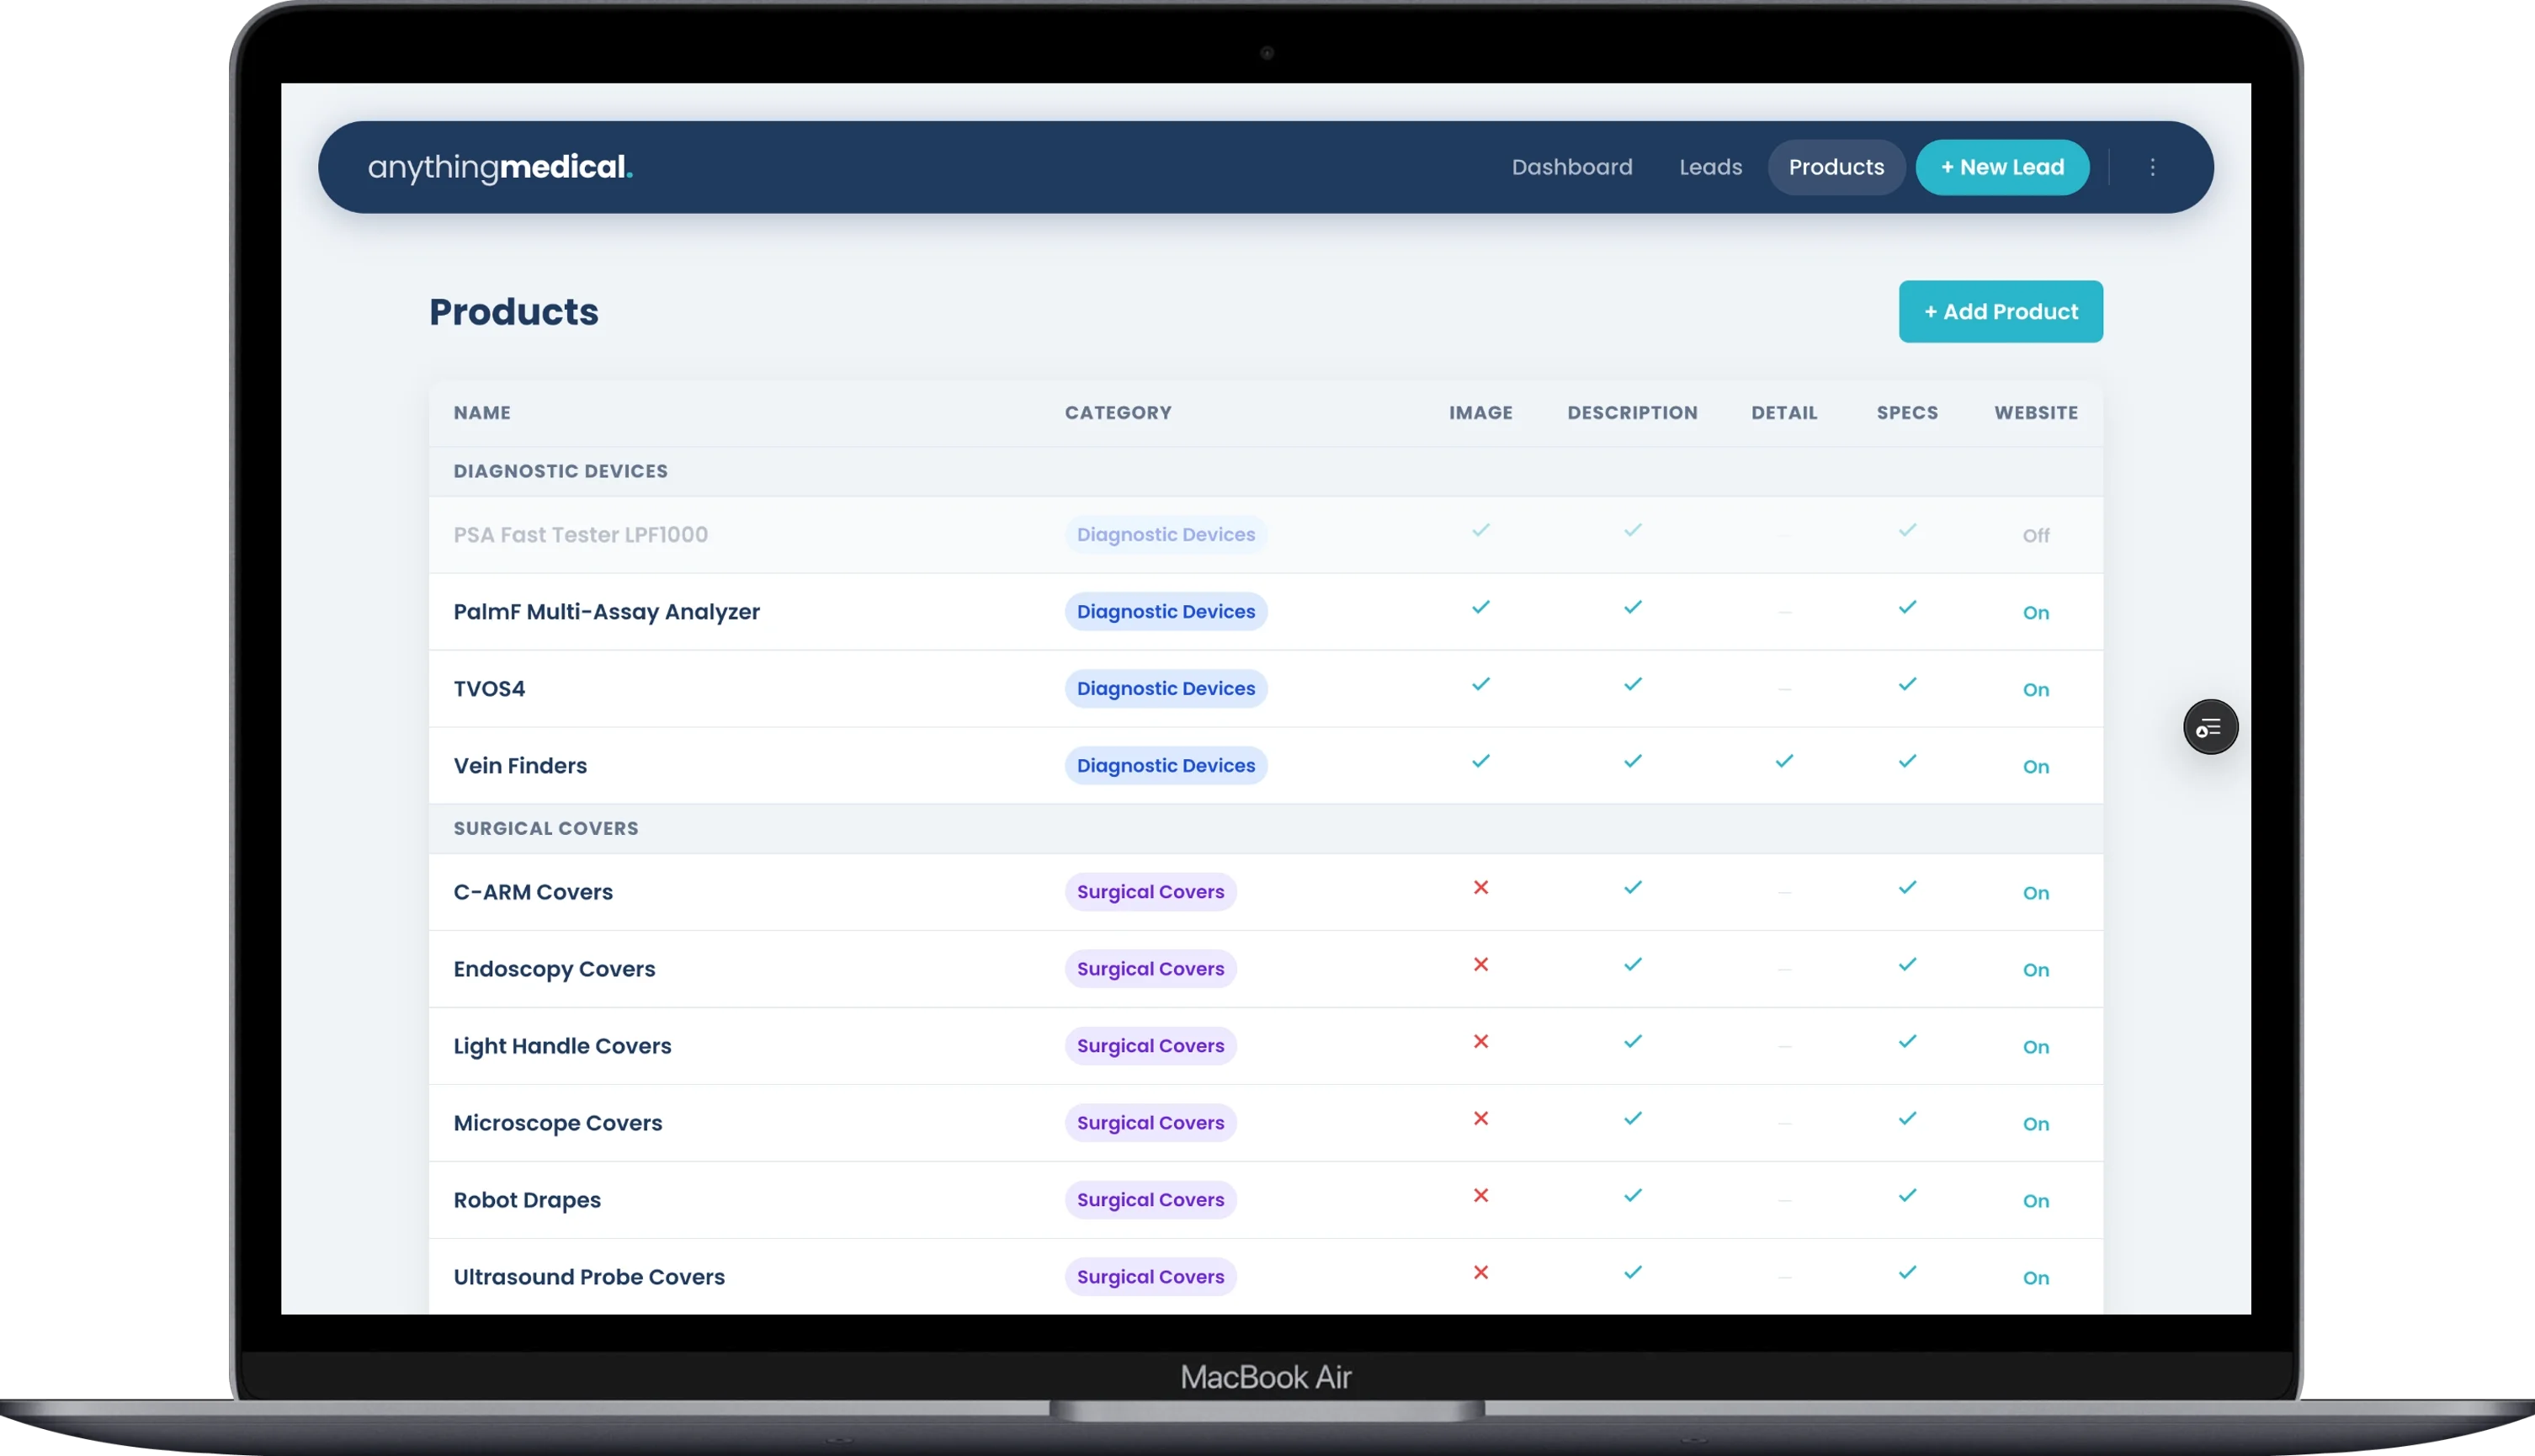Image resolution: width=2535 pixels, height=1456 pixels.
Task: Click the DIAGNOSTIC DEVICES group header
Action: tap(560, 470)
